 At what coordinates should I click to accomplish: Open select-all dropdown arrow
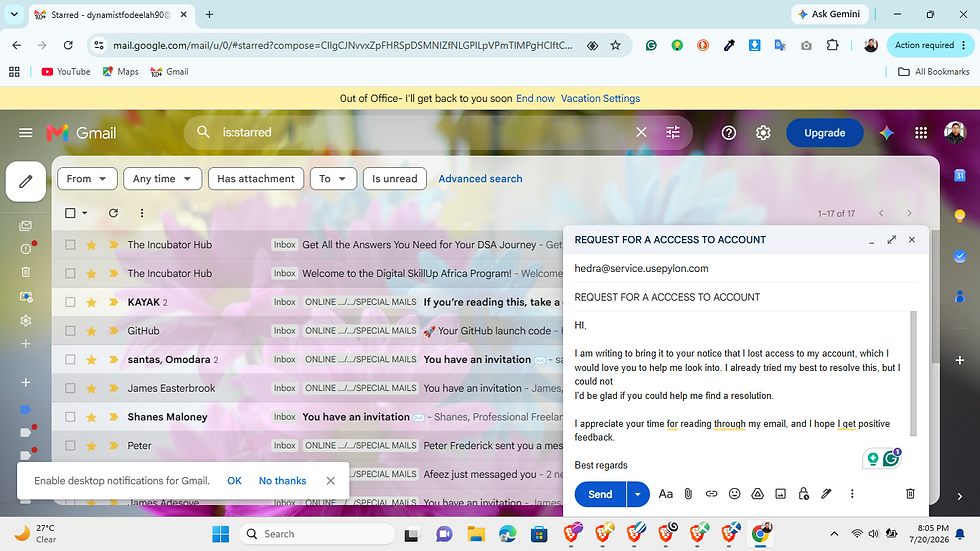click(x=84, y=213)
